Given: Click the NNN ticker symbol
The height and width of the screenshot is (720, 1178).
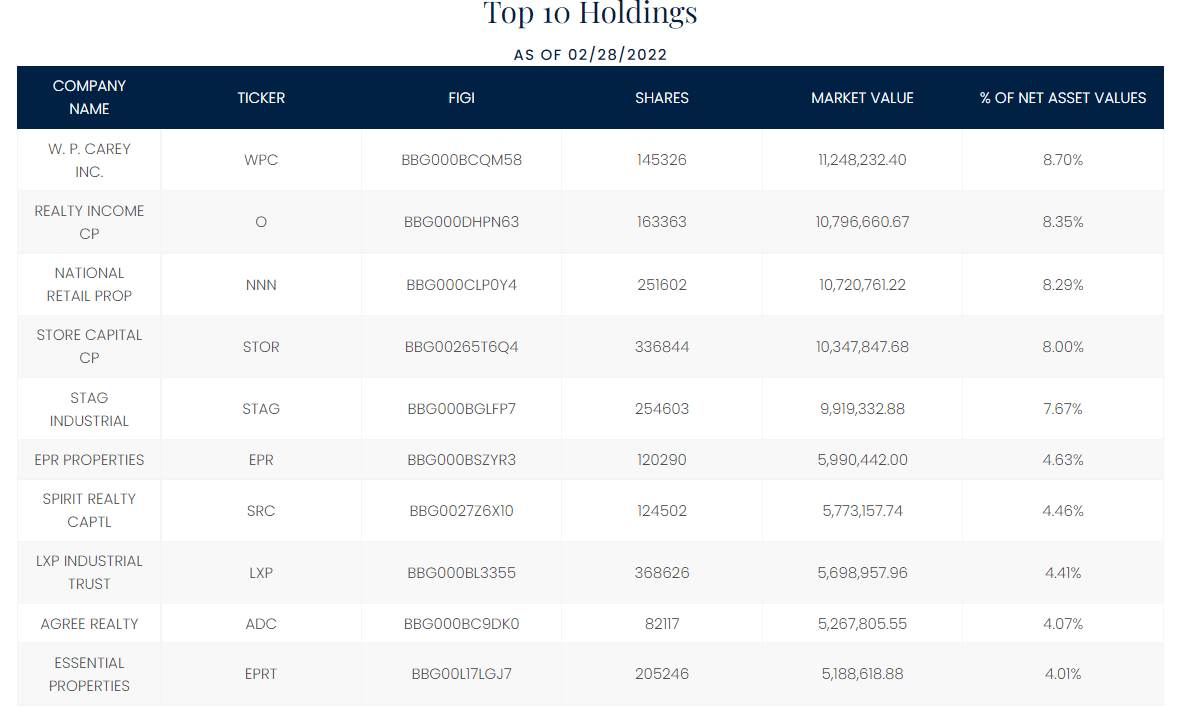Looking at the screenshot, I should pyautogui.click(x=261, y=285).
